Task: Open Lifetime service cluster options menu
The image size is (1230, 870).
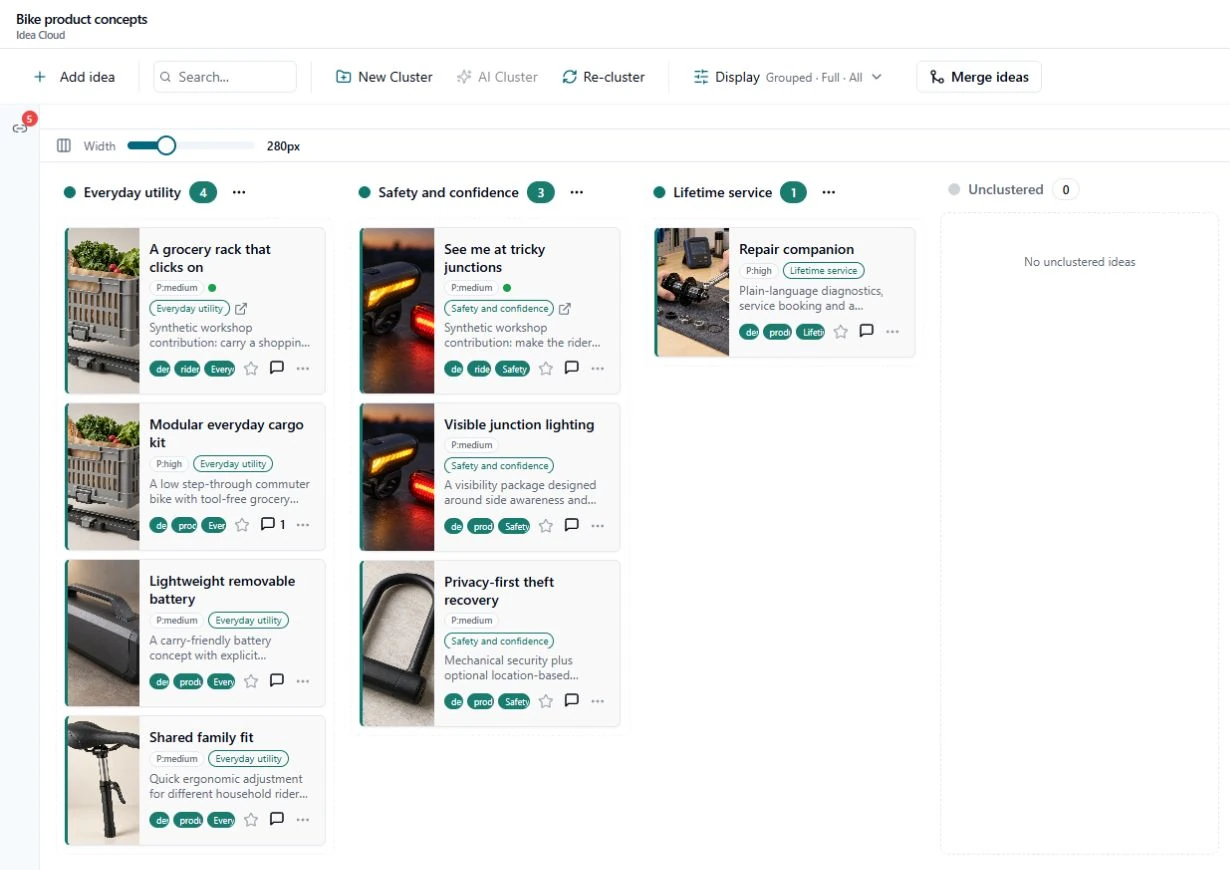Action: pyautogui.click(x=829, y=192)
